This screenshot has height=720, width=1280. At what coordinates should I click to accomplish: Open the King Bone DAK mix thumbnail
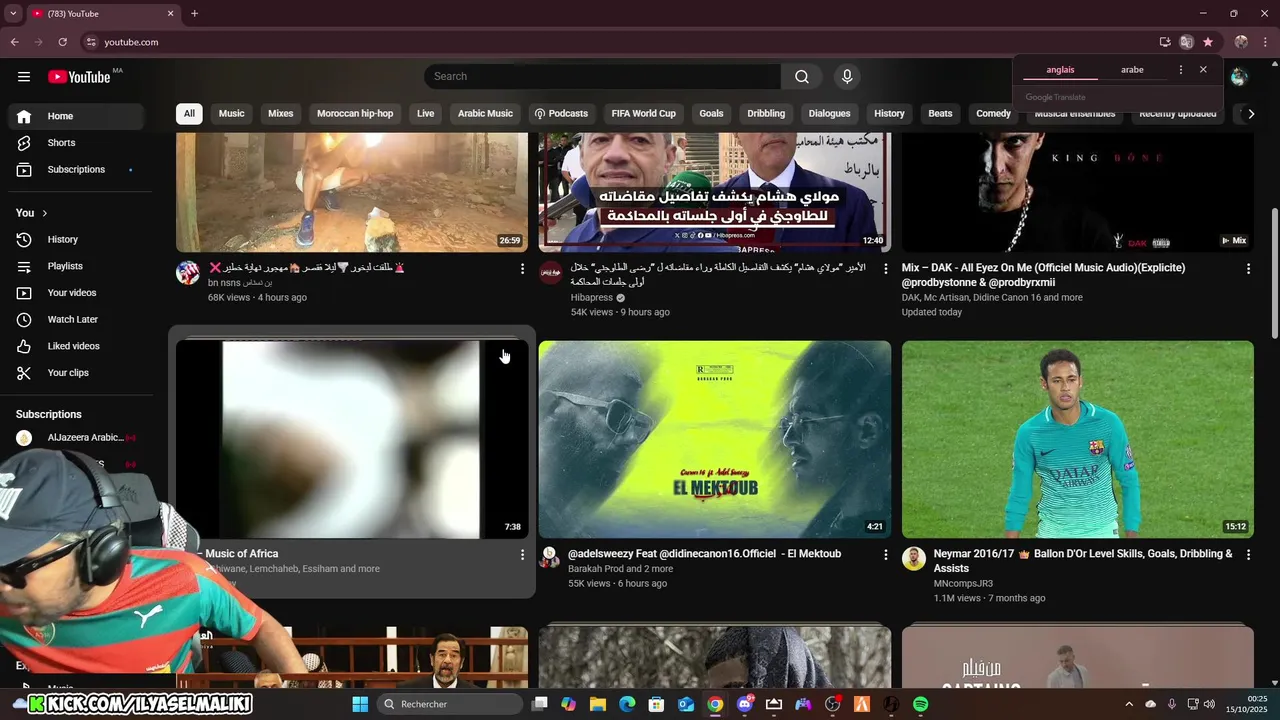(1078, 192)
